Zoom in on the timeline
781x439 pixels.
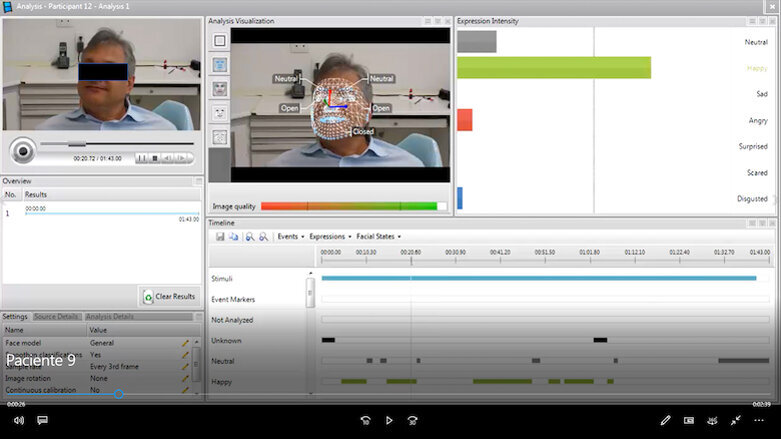click(x=250, y=236)
